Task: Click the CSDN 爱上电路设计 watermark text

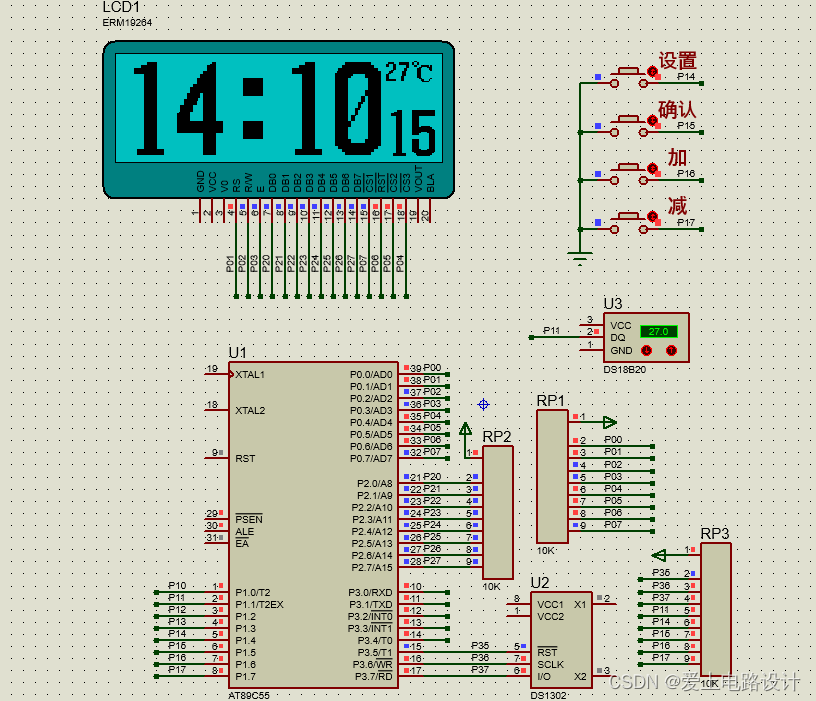Action: pos(702,683)
